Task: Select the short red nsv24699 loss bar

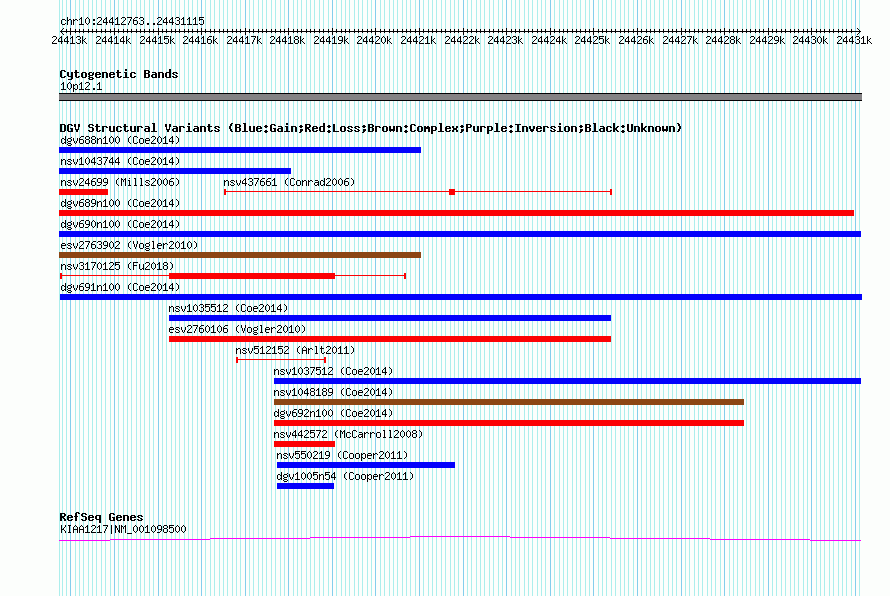Action: [83, 192]
